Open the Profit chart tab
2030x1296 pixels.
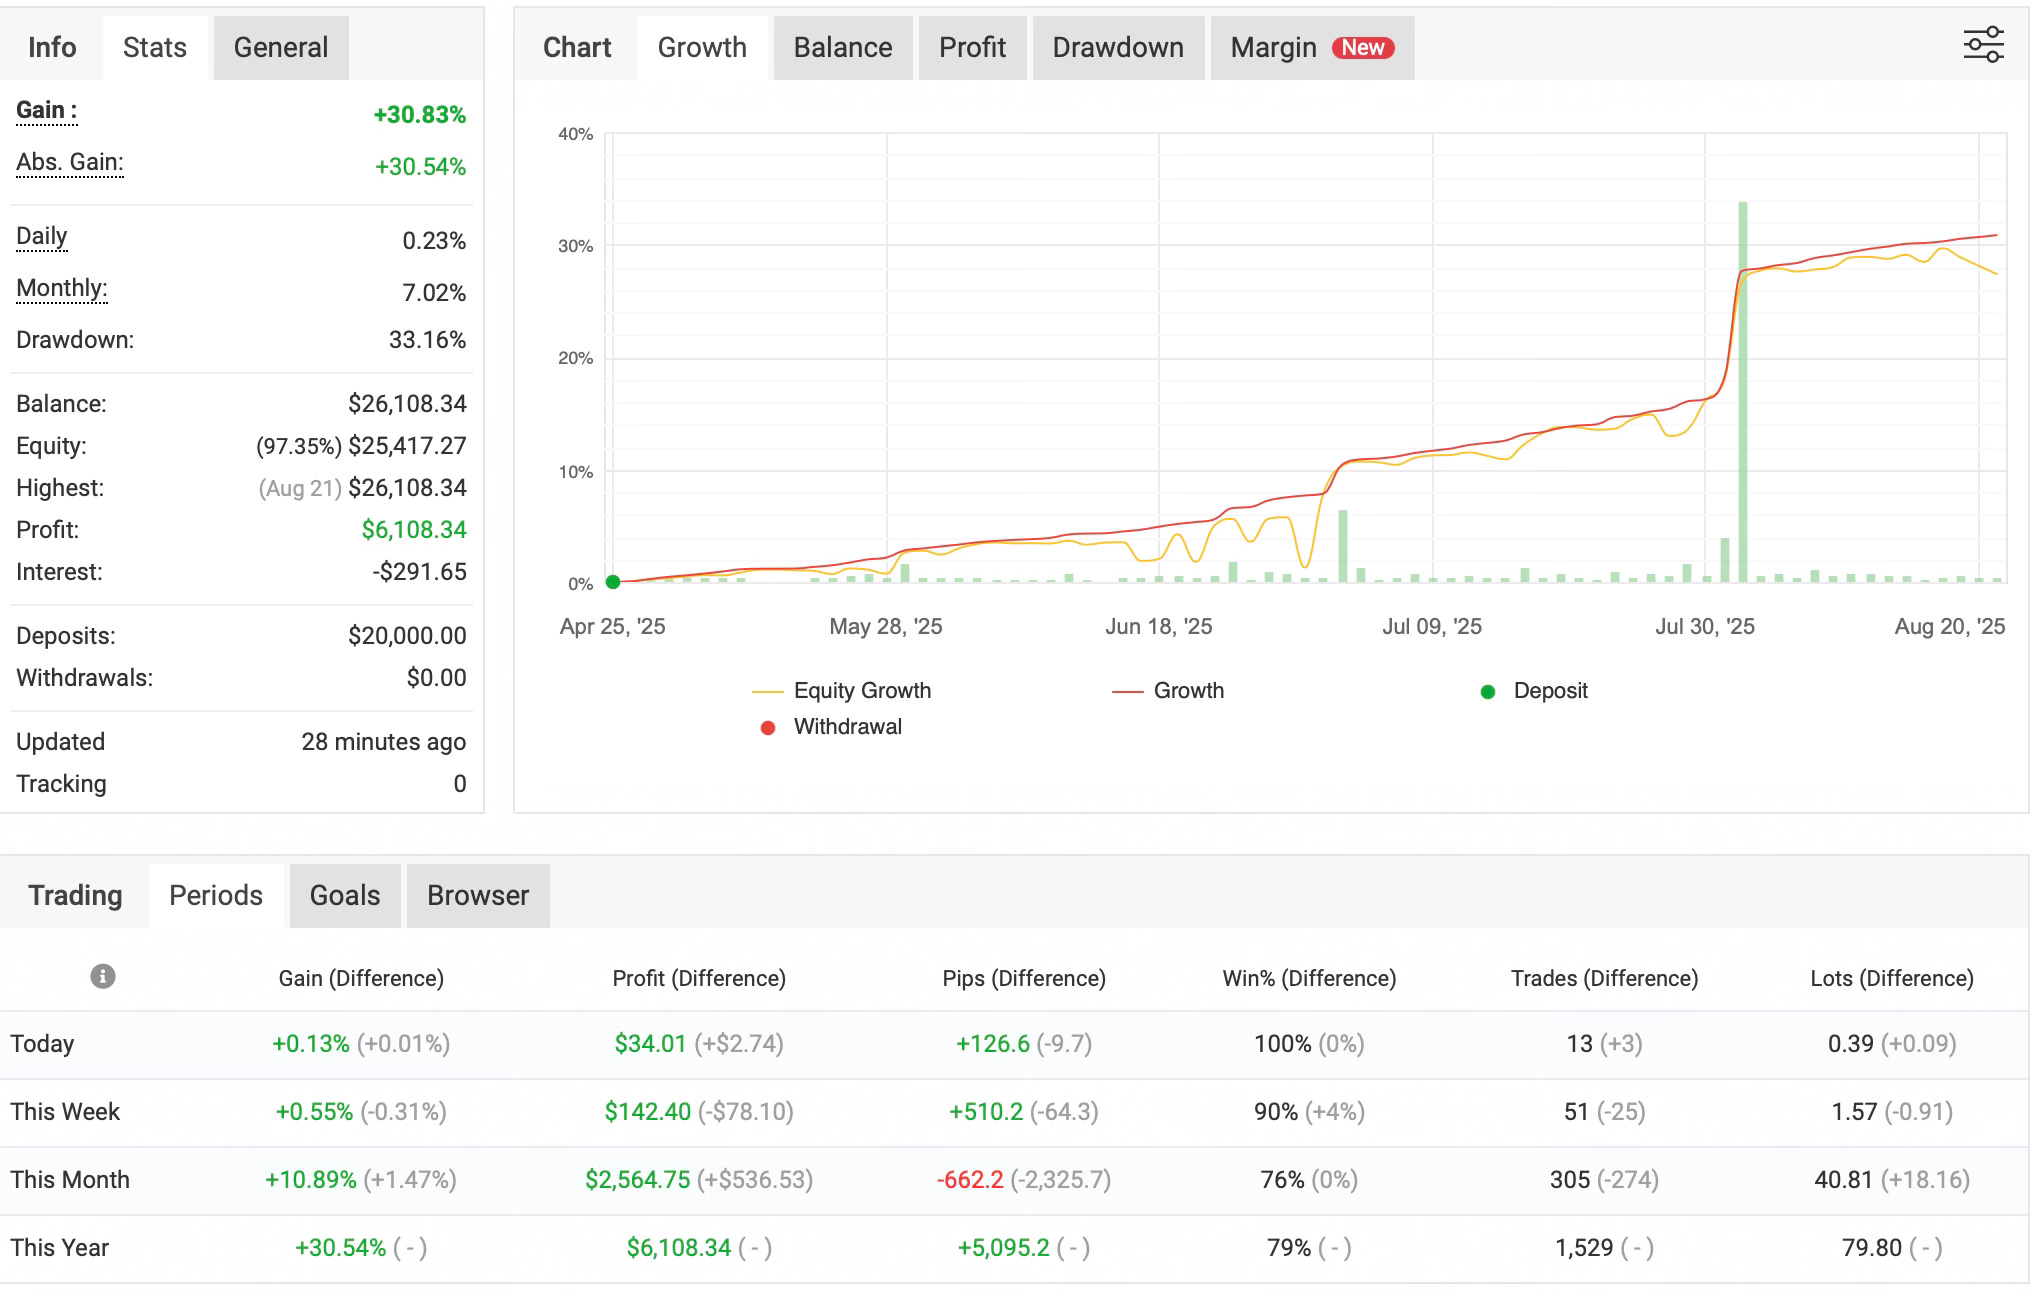click(x=971, y=48)
